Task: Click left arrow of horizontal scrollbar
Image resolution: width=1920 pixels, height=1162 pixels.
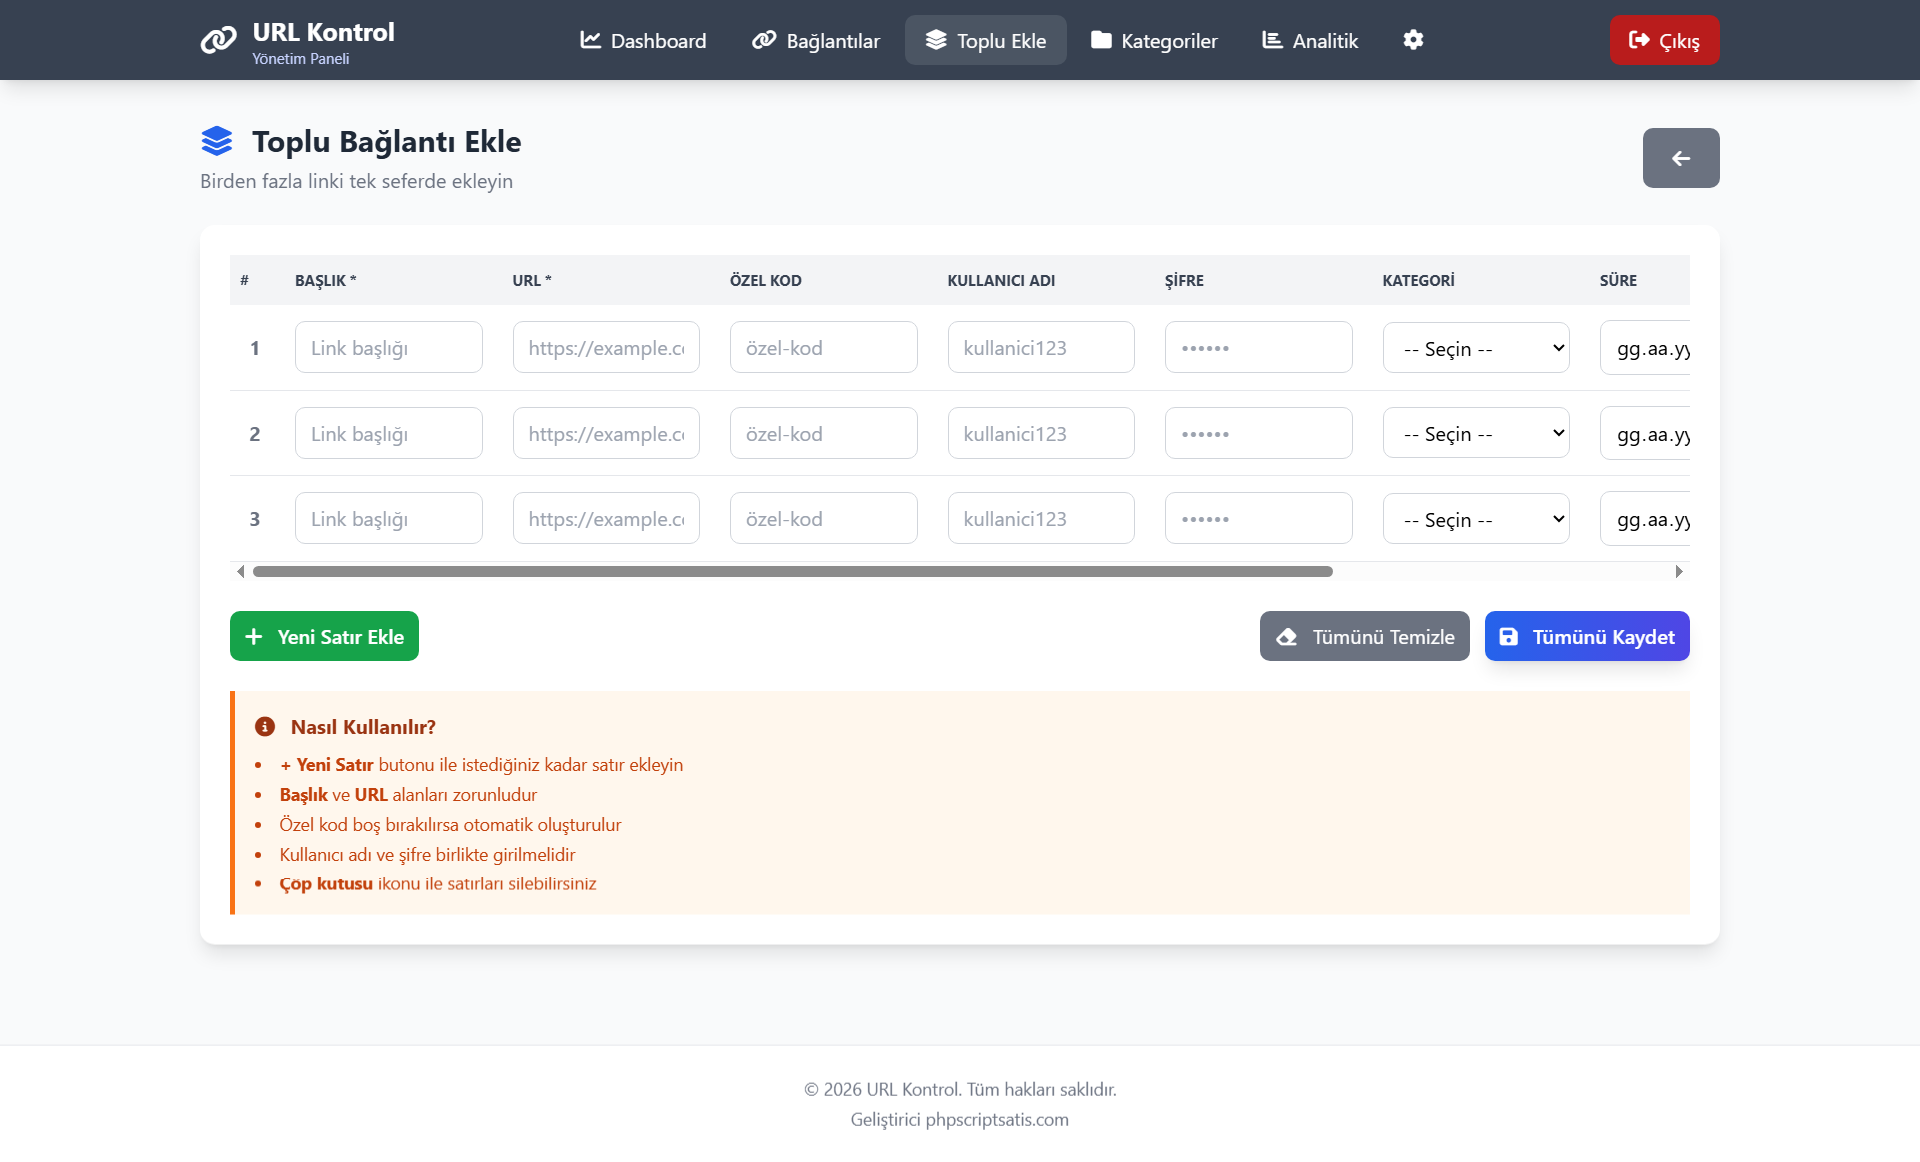Action: [x=240, y=572]
